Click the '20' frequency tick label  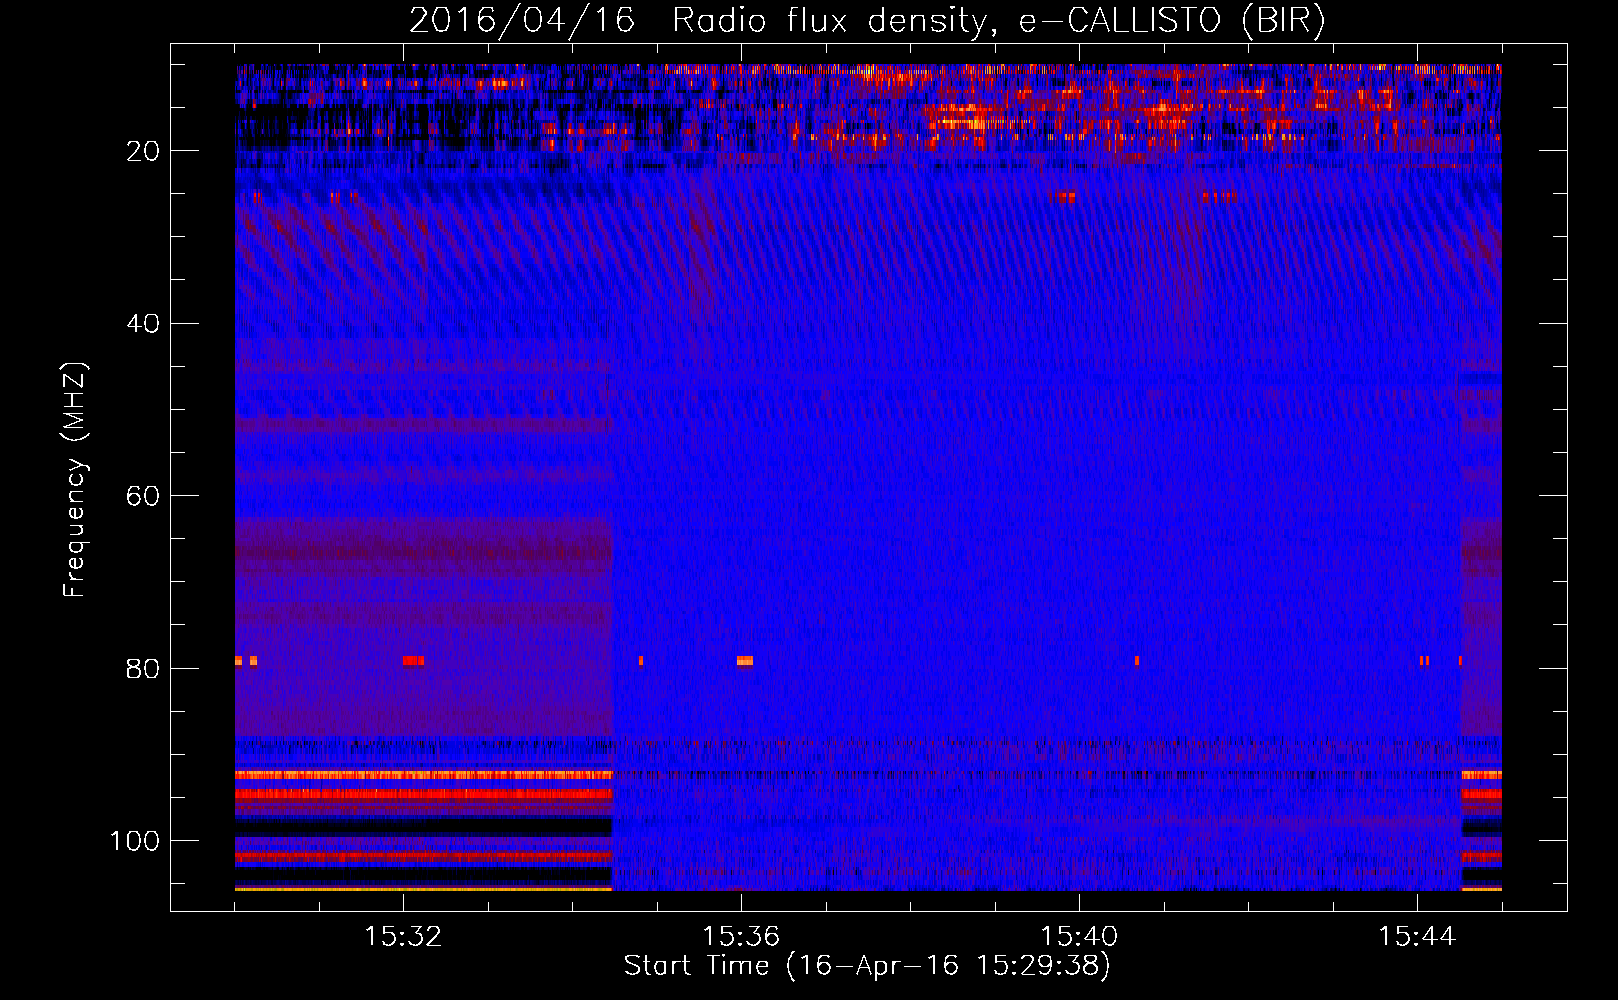(143, 151)
